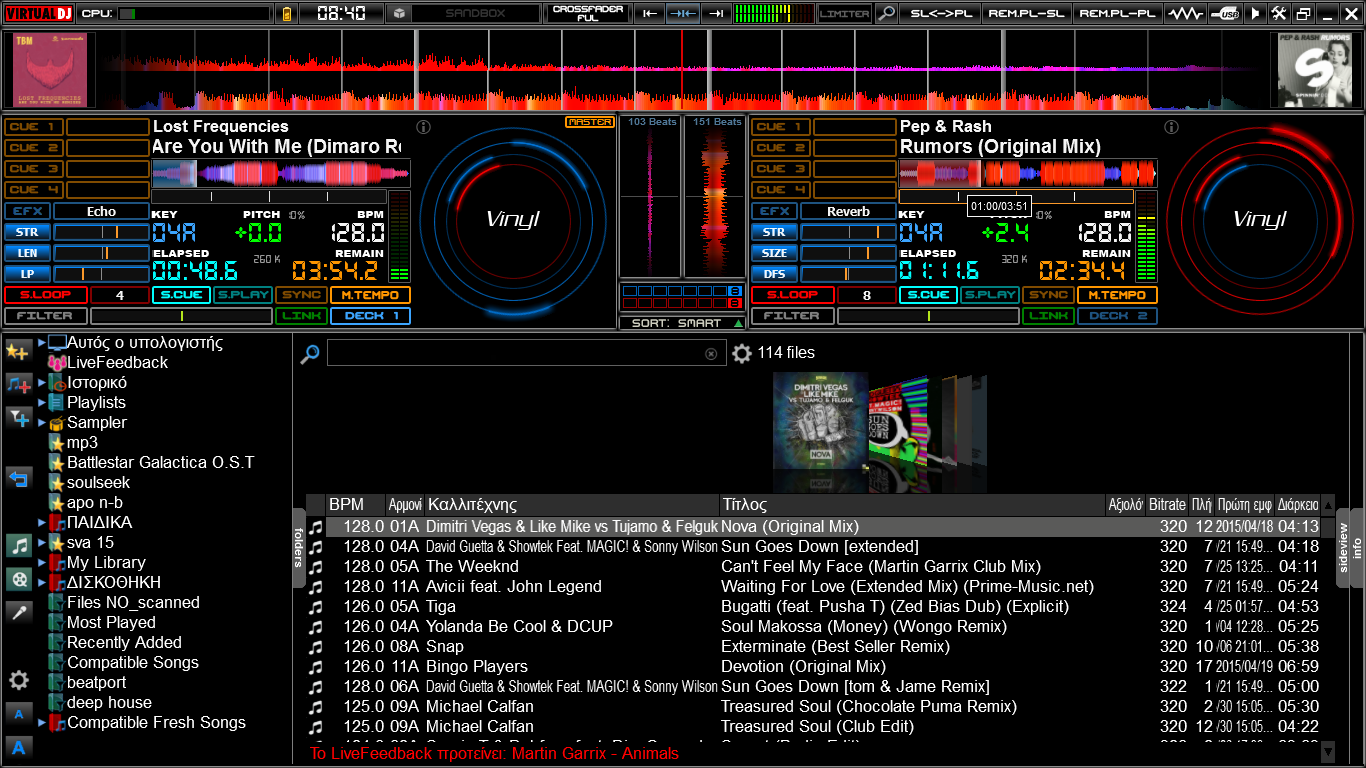Image resolution: width=1366 pixels, height=768 pixels.
Task: Adjust the STR effect slider on deck 1
Action: (x=101, y=232)
